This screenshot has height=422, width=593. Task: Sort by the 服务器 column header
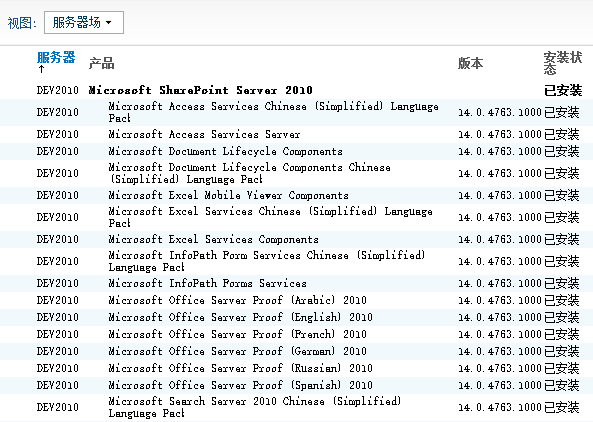pyautogui.click(x=56, y=57)
